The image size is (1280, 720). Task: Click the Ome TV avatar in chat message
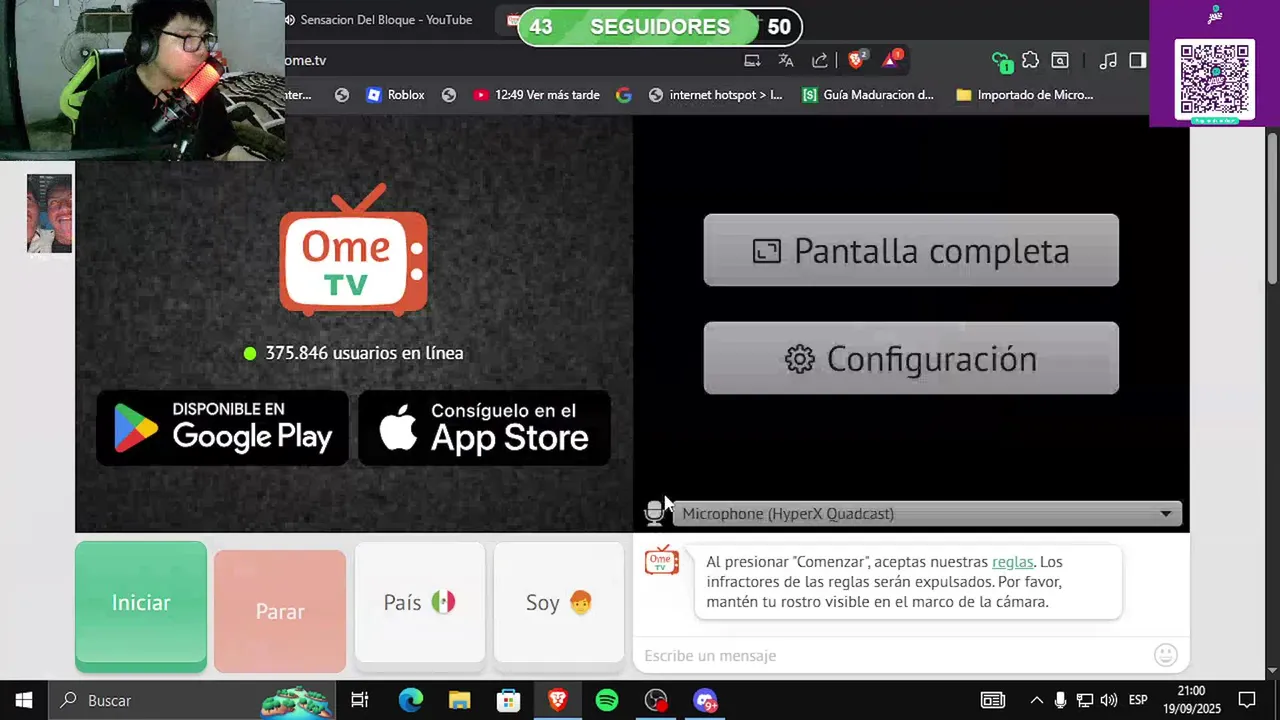point(661,560)
